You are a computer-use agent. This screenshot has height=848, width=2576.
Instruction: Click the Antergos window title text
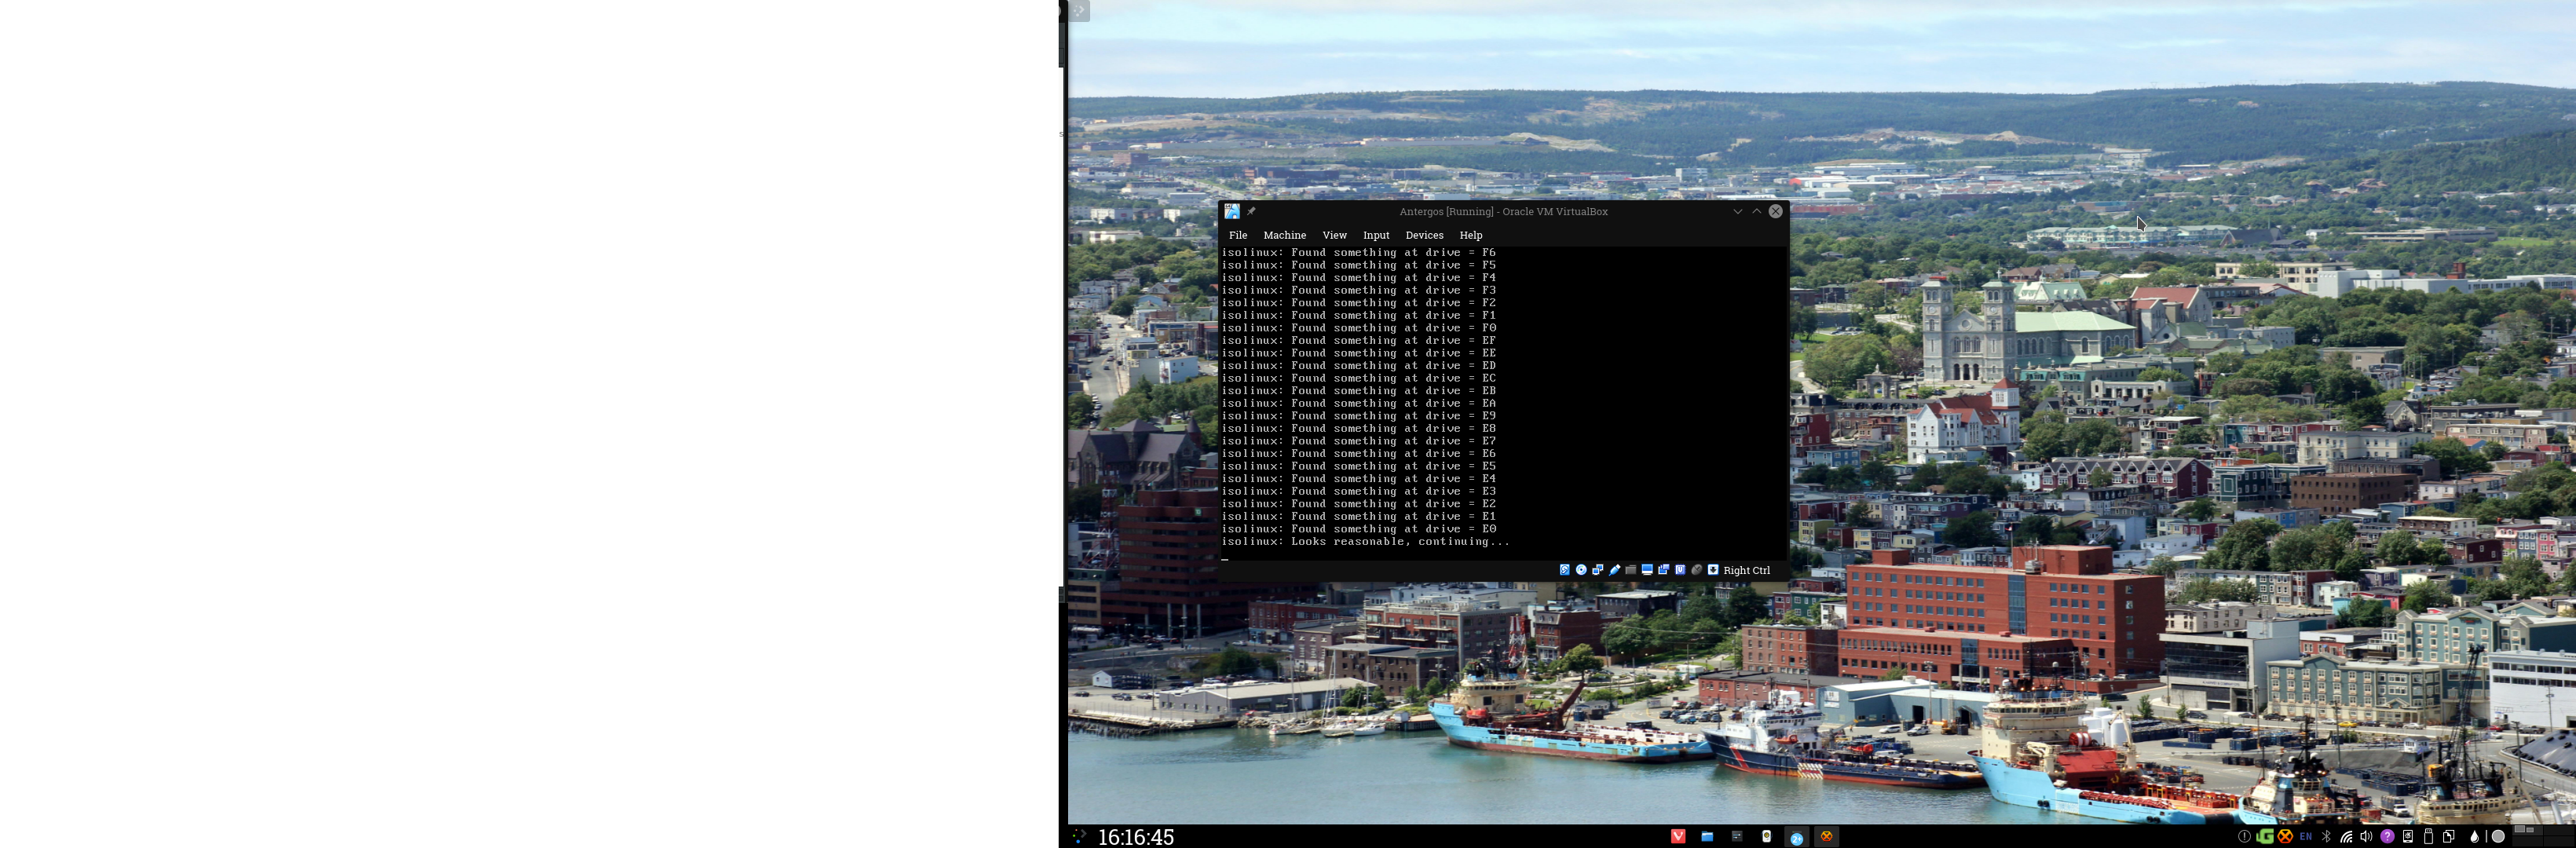coord(1503,211)
